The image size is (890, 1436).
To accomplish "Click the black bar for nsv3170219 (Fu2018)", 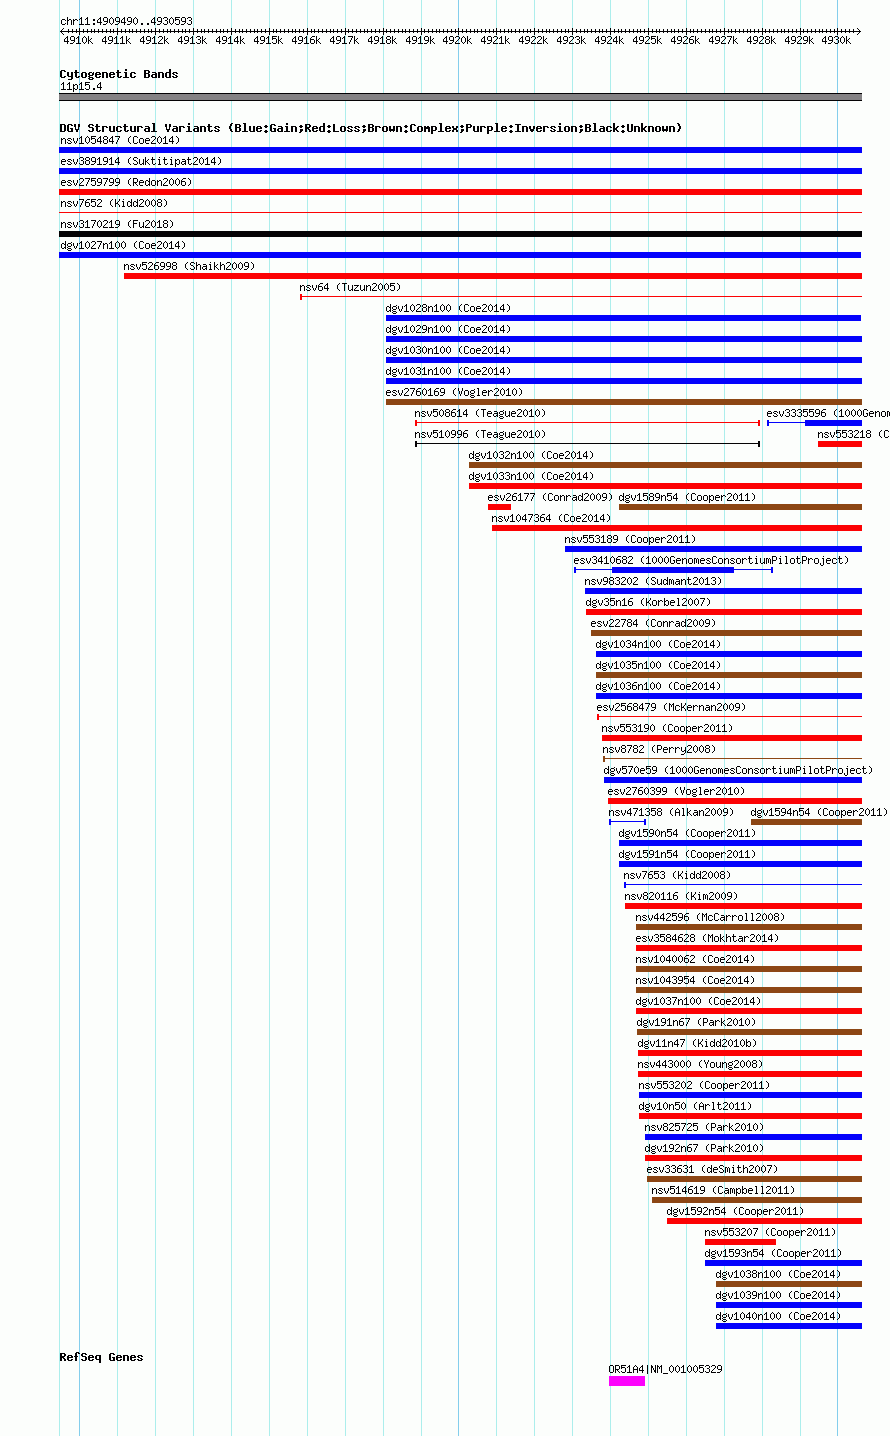I will [460, 234].
